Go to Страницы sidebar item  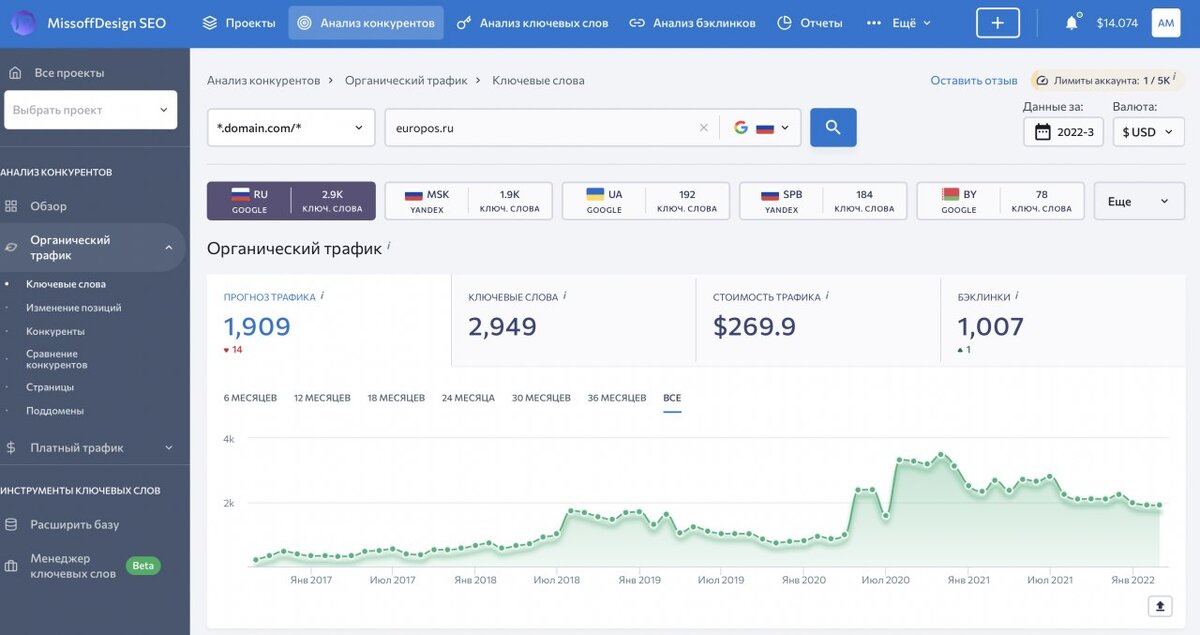click(50, 387)
